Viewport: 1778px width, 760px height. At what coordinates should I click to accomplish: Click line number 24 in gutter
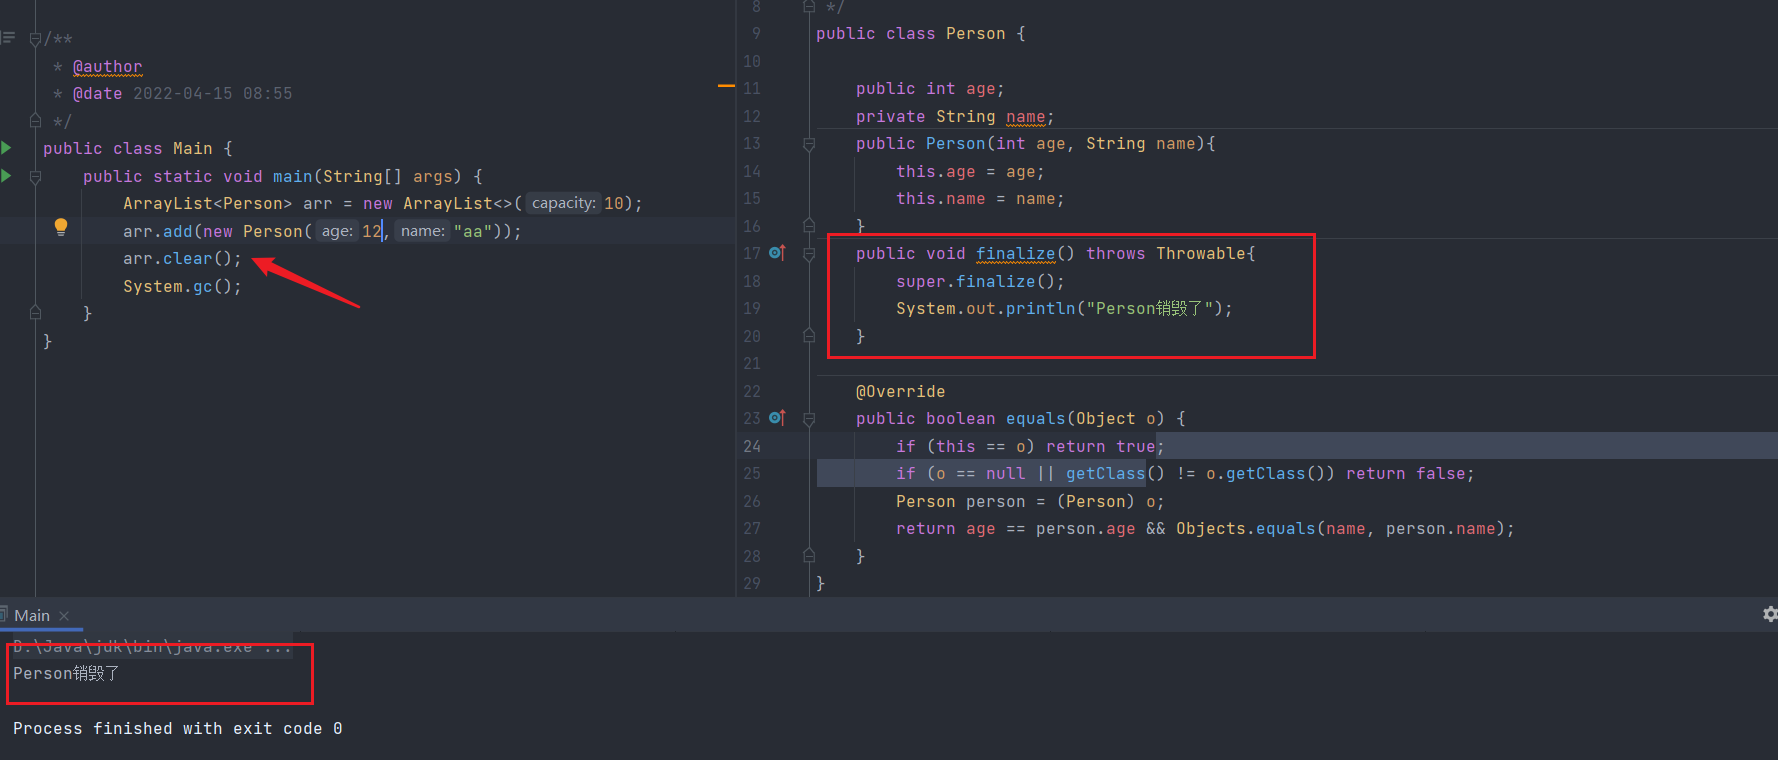click(752, 447)
